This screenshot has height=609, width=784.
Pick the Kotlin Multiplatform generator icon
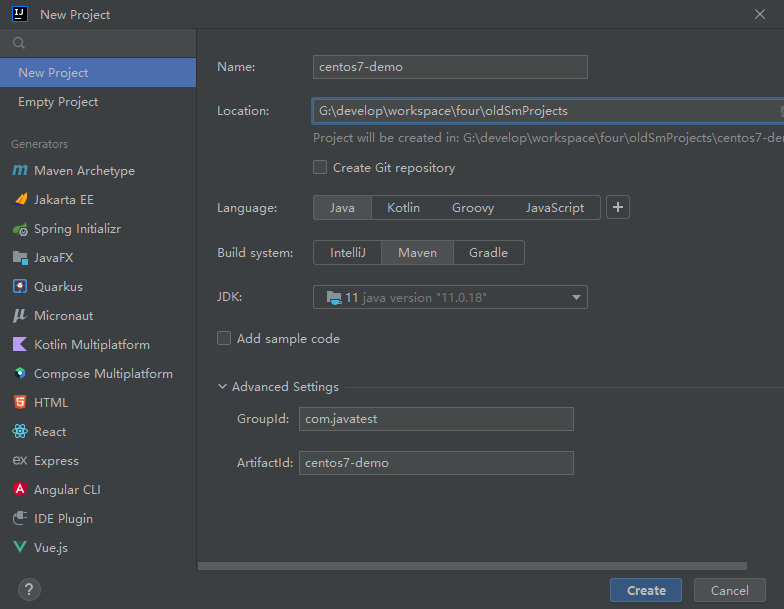20,344
